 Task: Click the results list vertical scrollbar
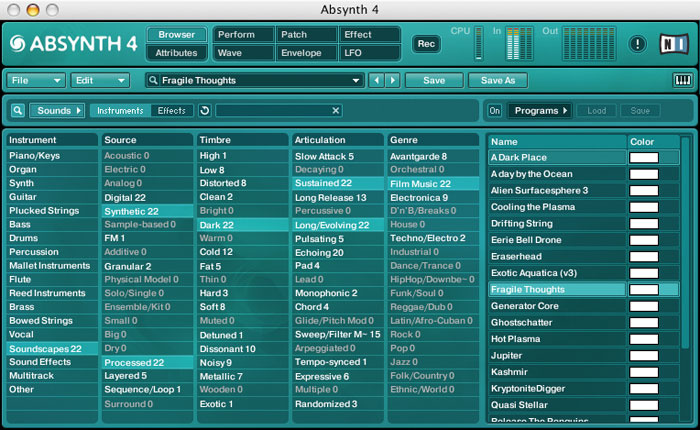tap(685, 243)
